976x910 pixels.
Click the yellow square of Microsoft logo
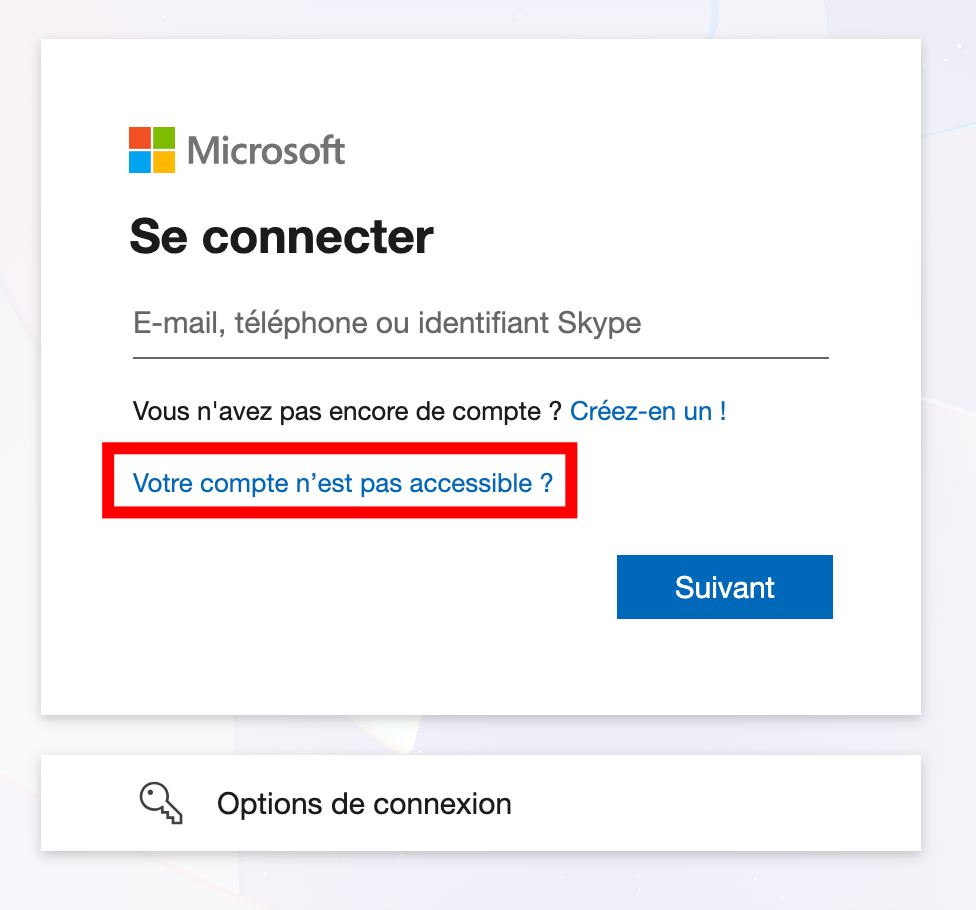(164, 162)
